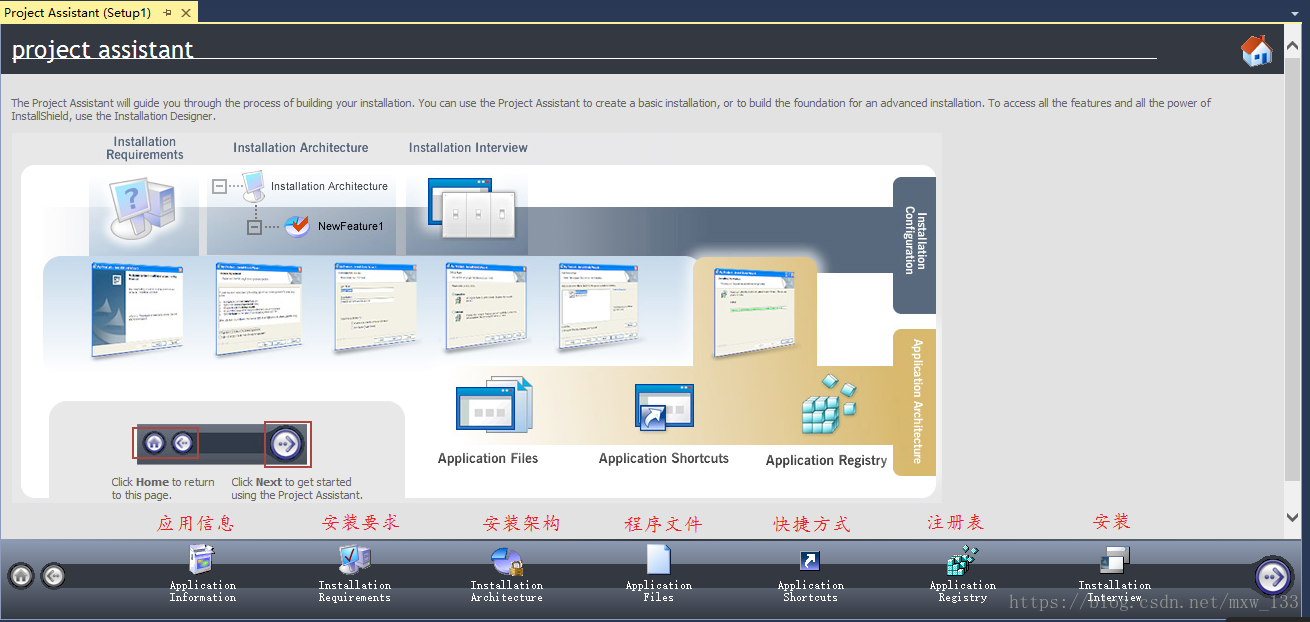Viewport: 1310px width, 622px height.
Task: Click the Application Files label
Action: point(488,458)
